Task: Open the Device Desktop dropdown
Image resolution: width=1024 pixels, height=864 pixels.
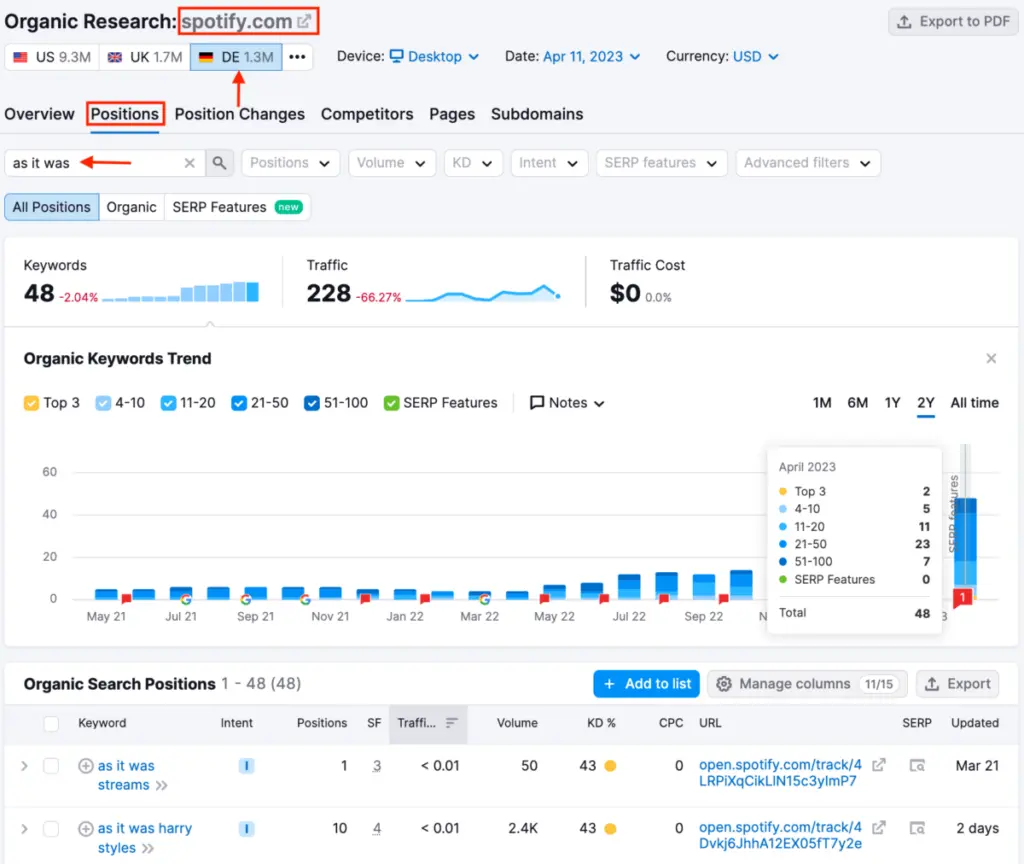Action: [434, 57]
